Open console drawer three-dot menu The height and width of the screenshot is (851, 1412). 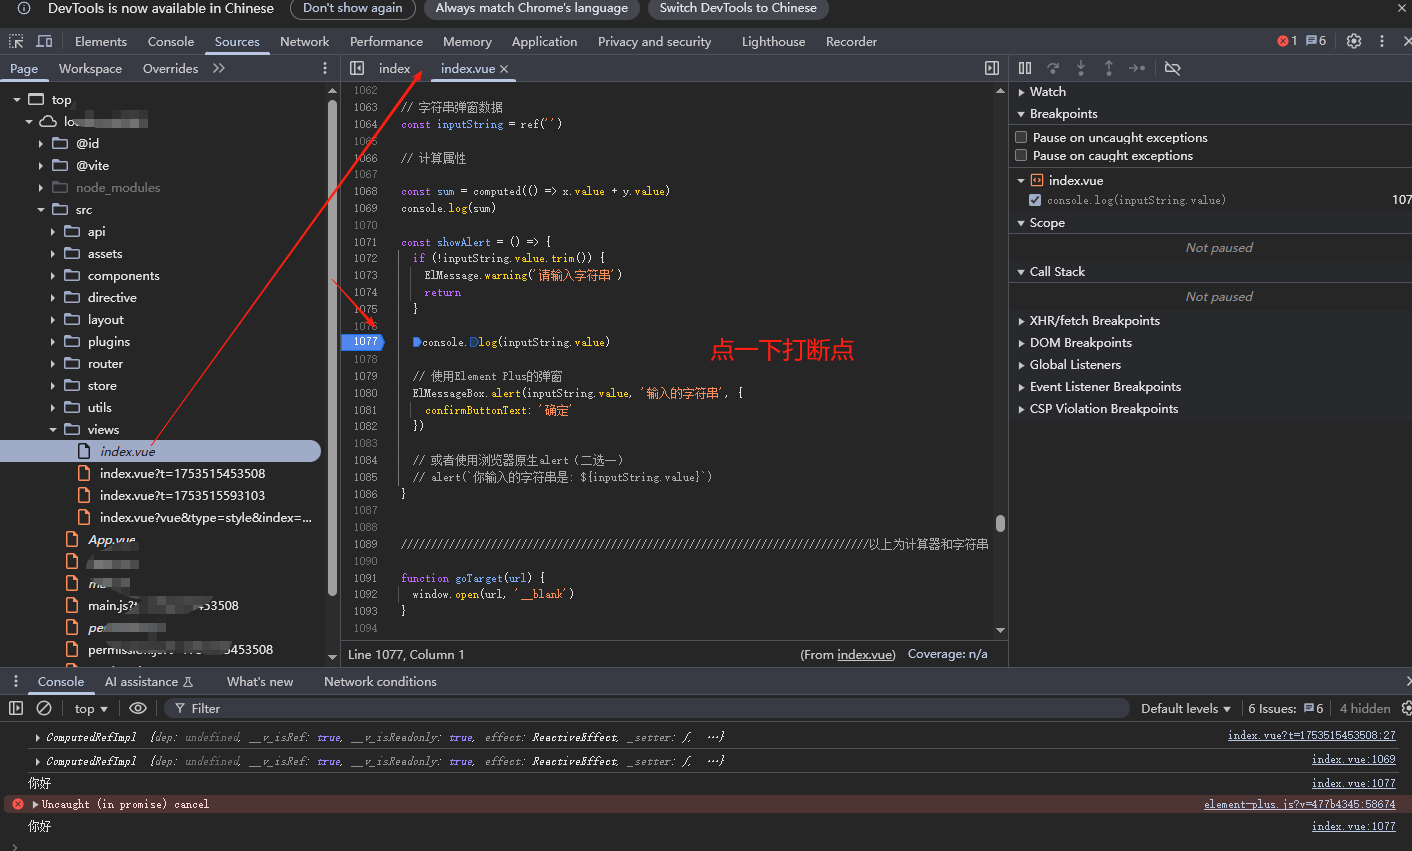16,681
